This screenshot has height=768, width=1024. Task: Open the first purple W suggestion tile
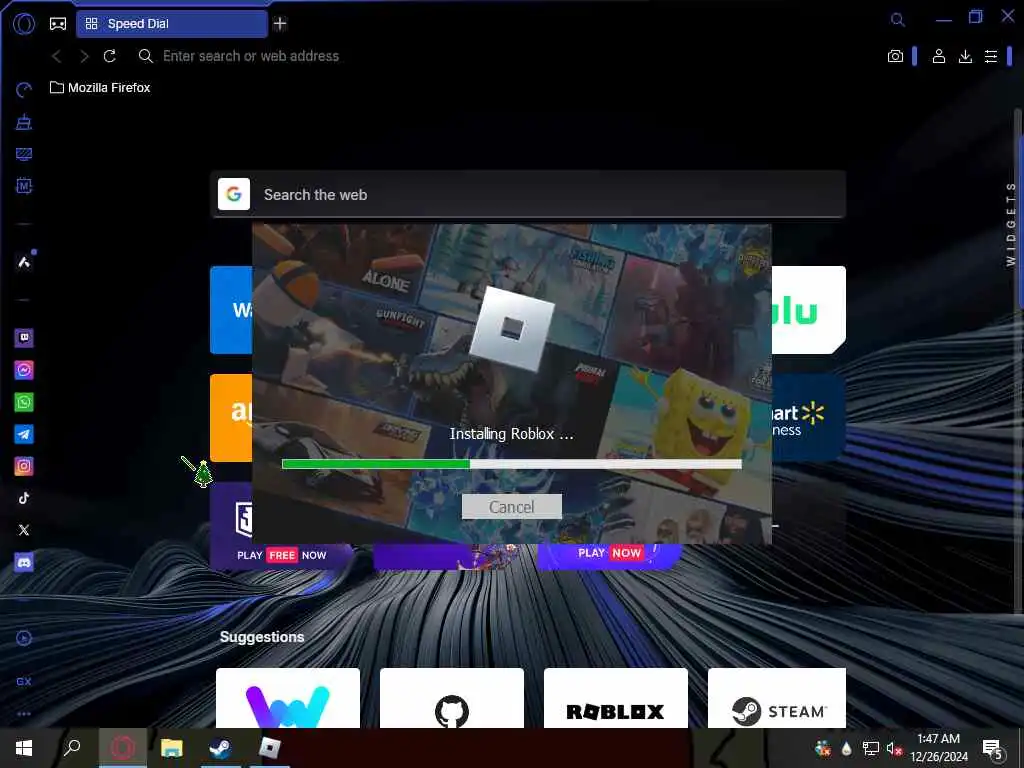[288, 697]
